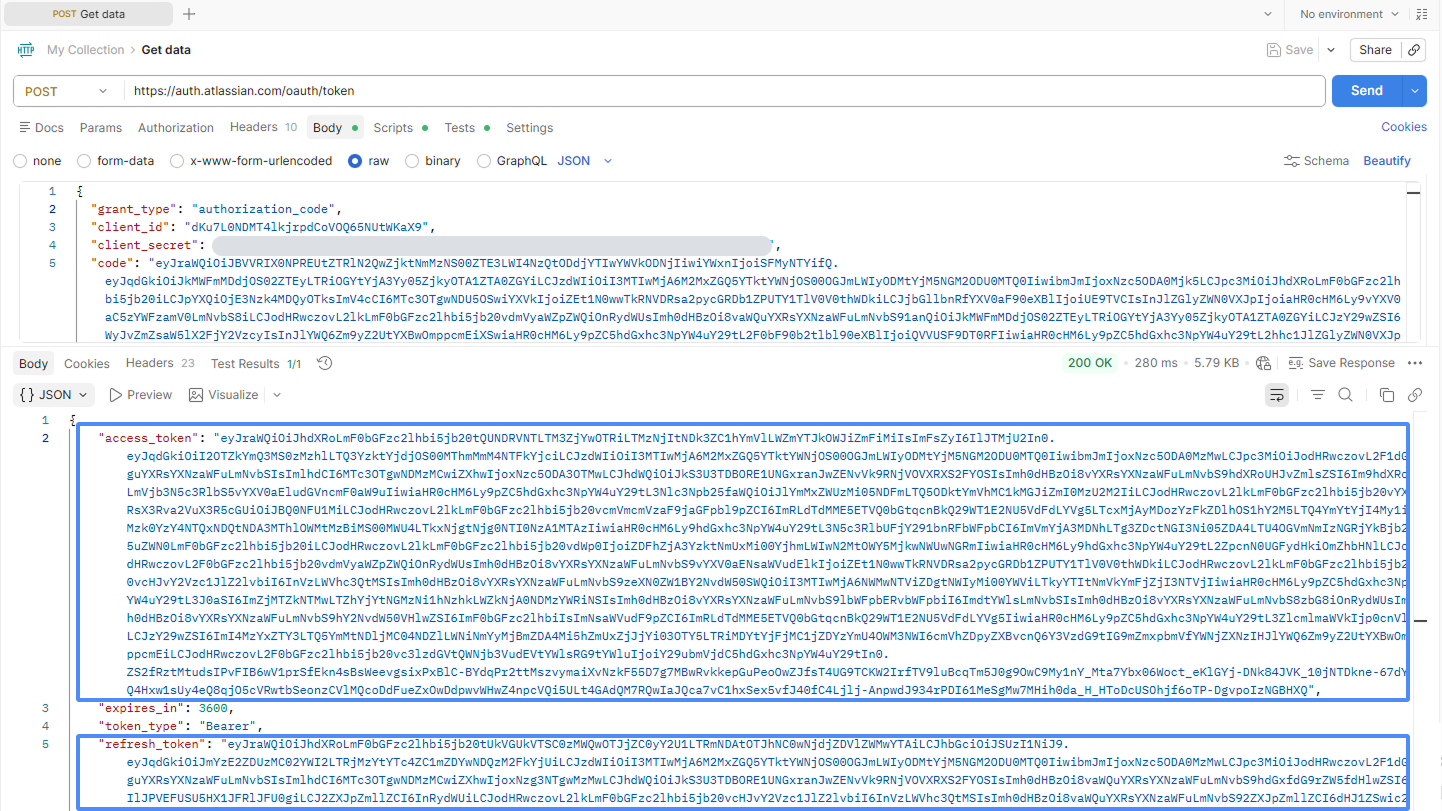Click the client_id line in request body
The image size is (1442, 811).
click(x=261, y=227)
